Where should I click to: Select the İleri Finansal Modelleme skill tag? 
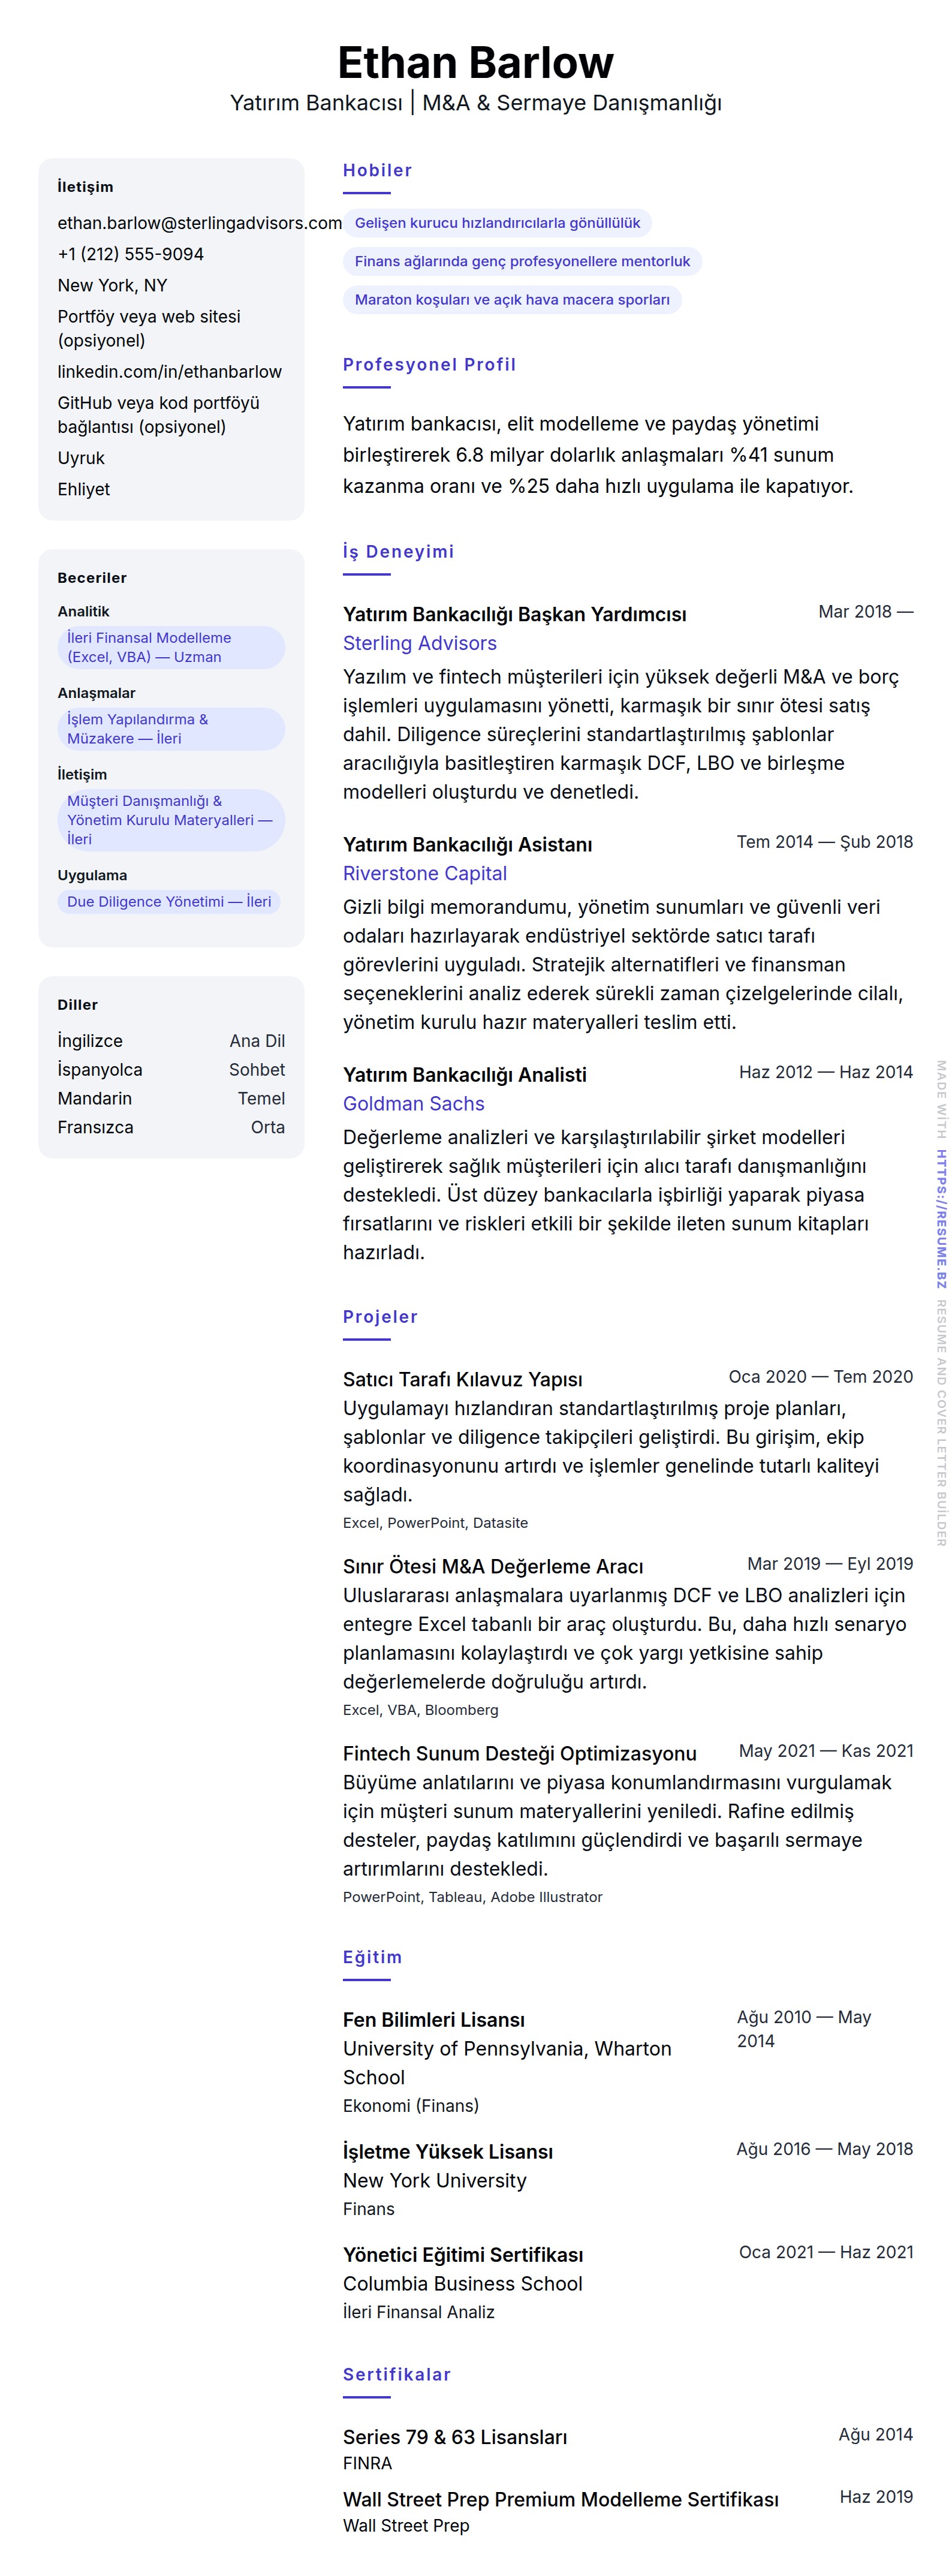(x=171, y=647)
